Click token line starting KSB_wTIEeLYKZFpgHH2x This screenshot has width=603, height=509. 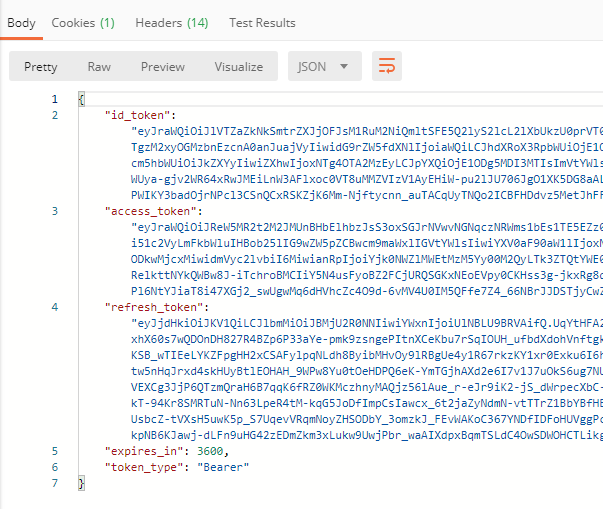pyautogui.click(x=367, y=355)
